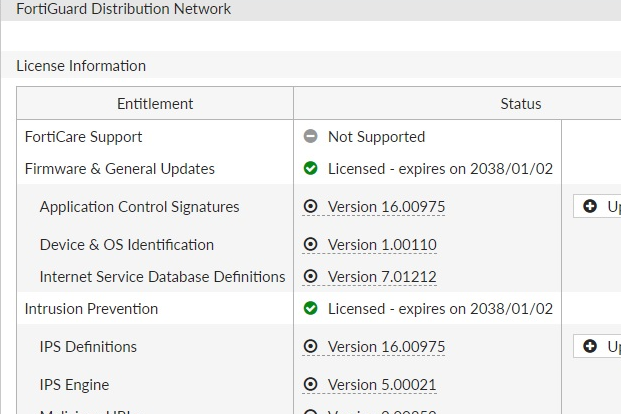The image size is (621, 414).
Task: Click green check icon beside Firmware & General Updates
Action: click(x=310, y=168)
